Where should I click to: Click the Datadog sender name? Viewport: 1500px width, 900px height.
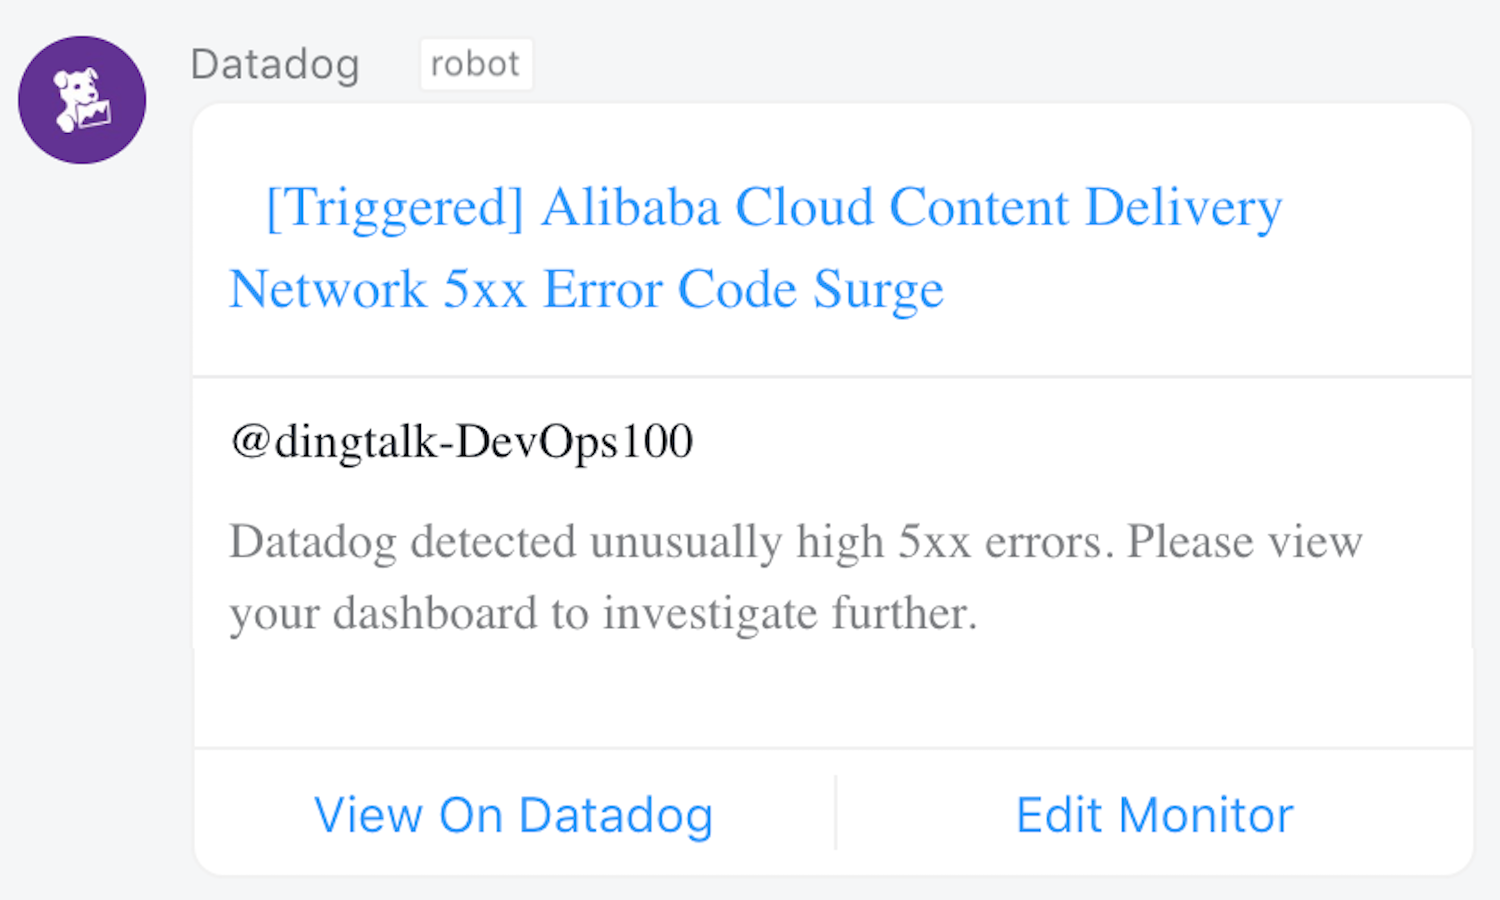[x=275, y=63]
